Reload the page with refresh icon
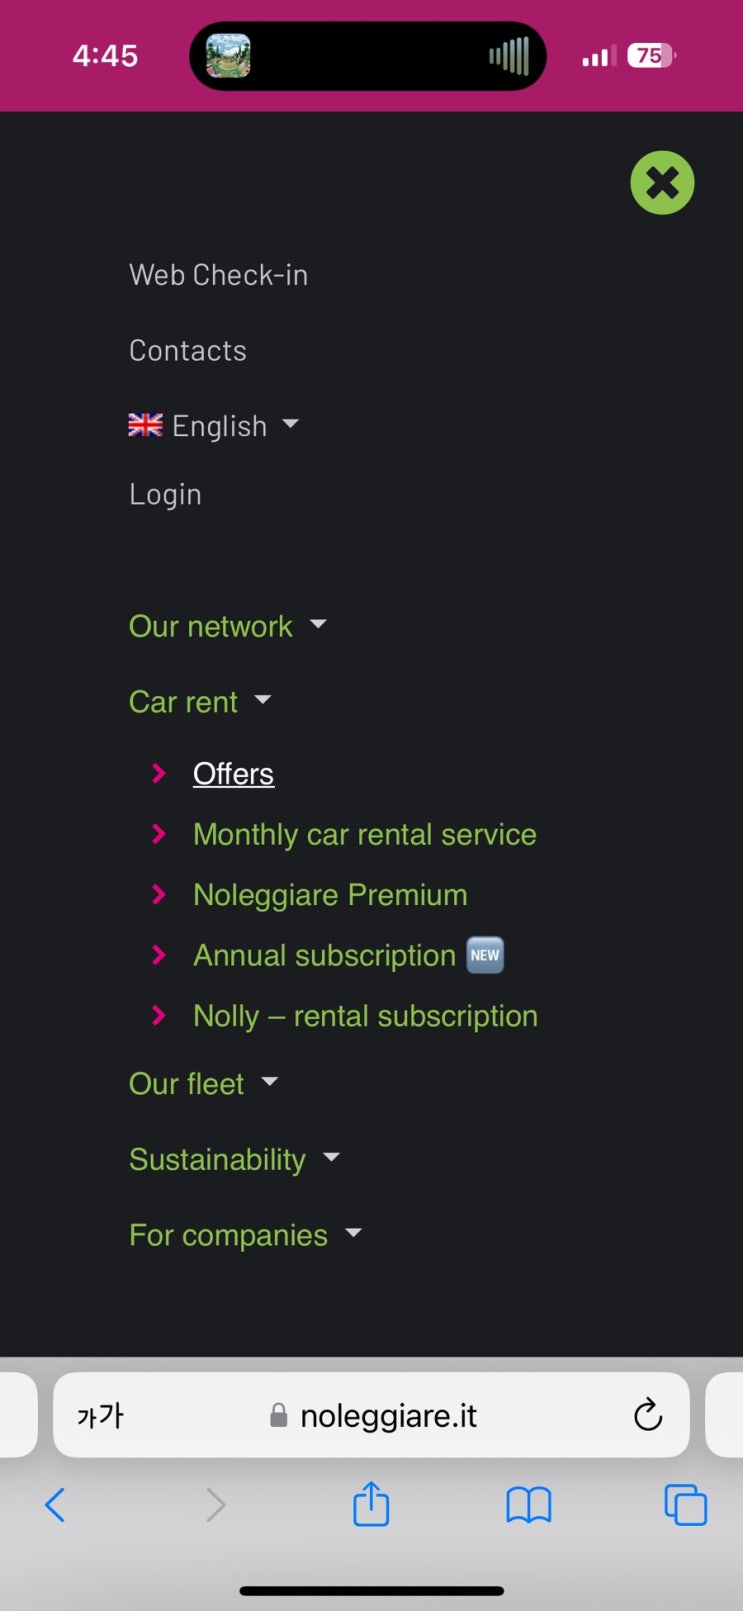Screen dimensions: 743x1611 coord(647,1415)
